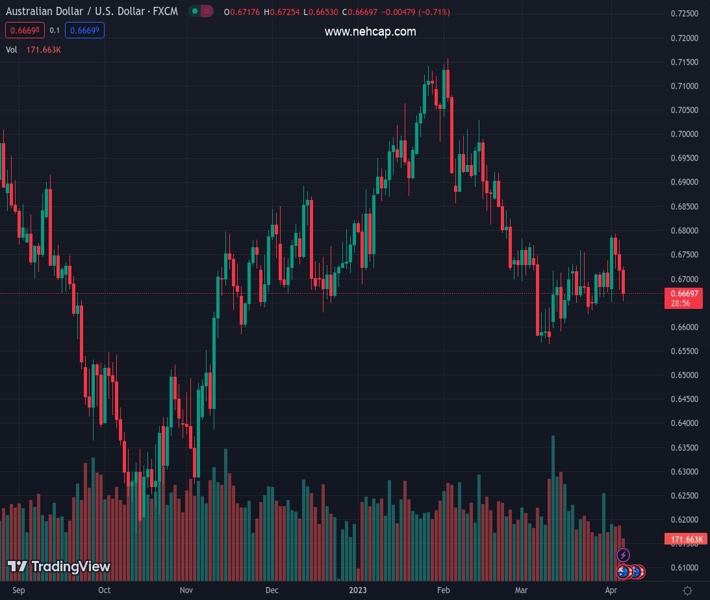The width and height of the screenshot is (710, 600).
Task: Click the Australian Dollar / U.S. Dollar symbol title
Action: [x=93, y=12]
